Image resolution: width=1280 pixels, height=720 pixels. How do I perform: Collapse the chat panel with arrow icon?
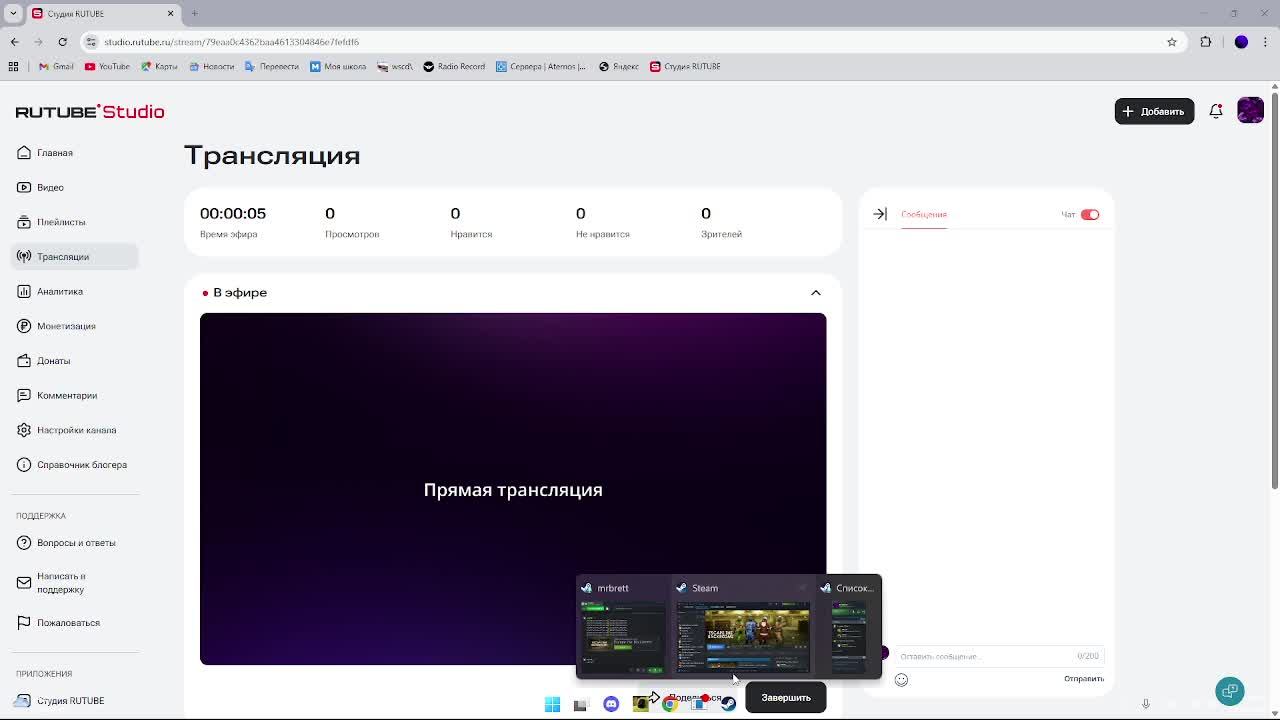coord(880,214)
